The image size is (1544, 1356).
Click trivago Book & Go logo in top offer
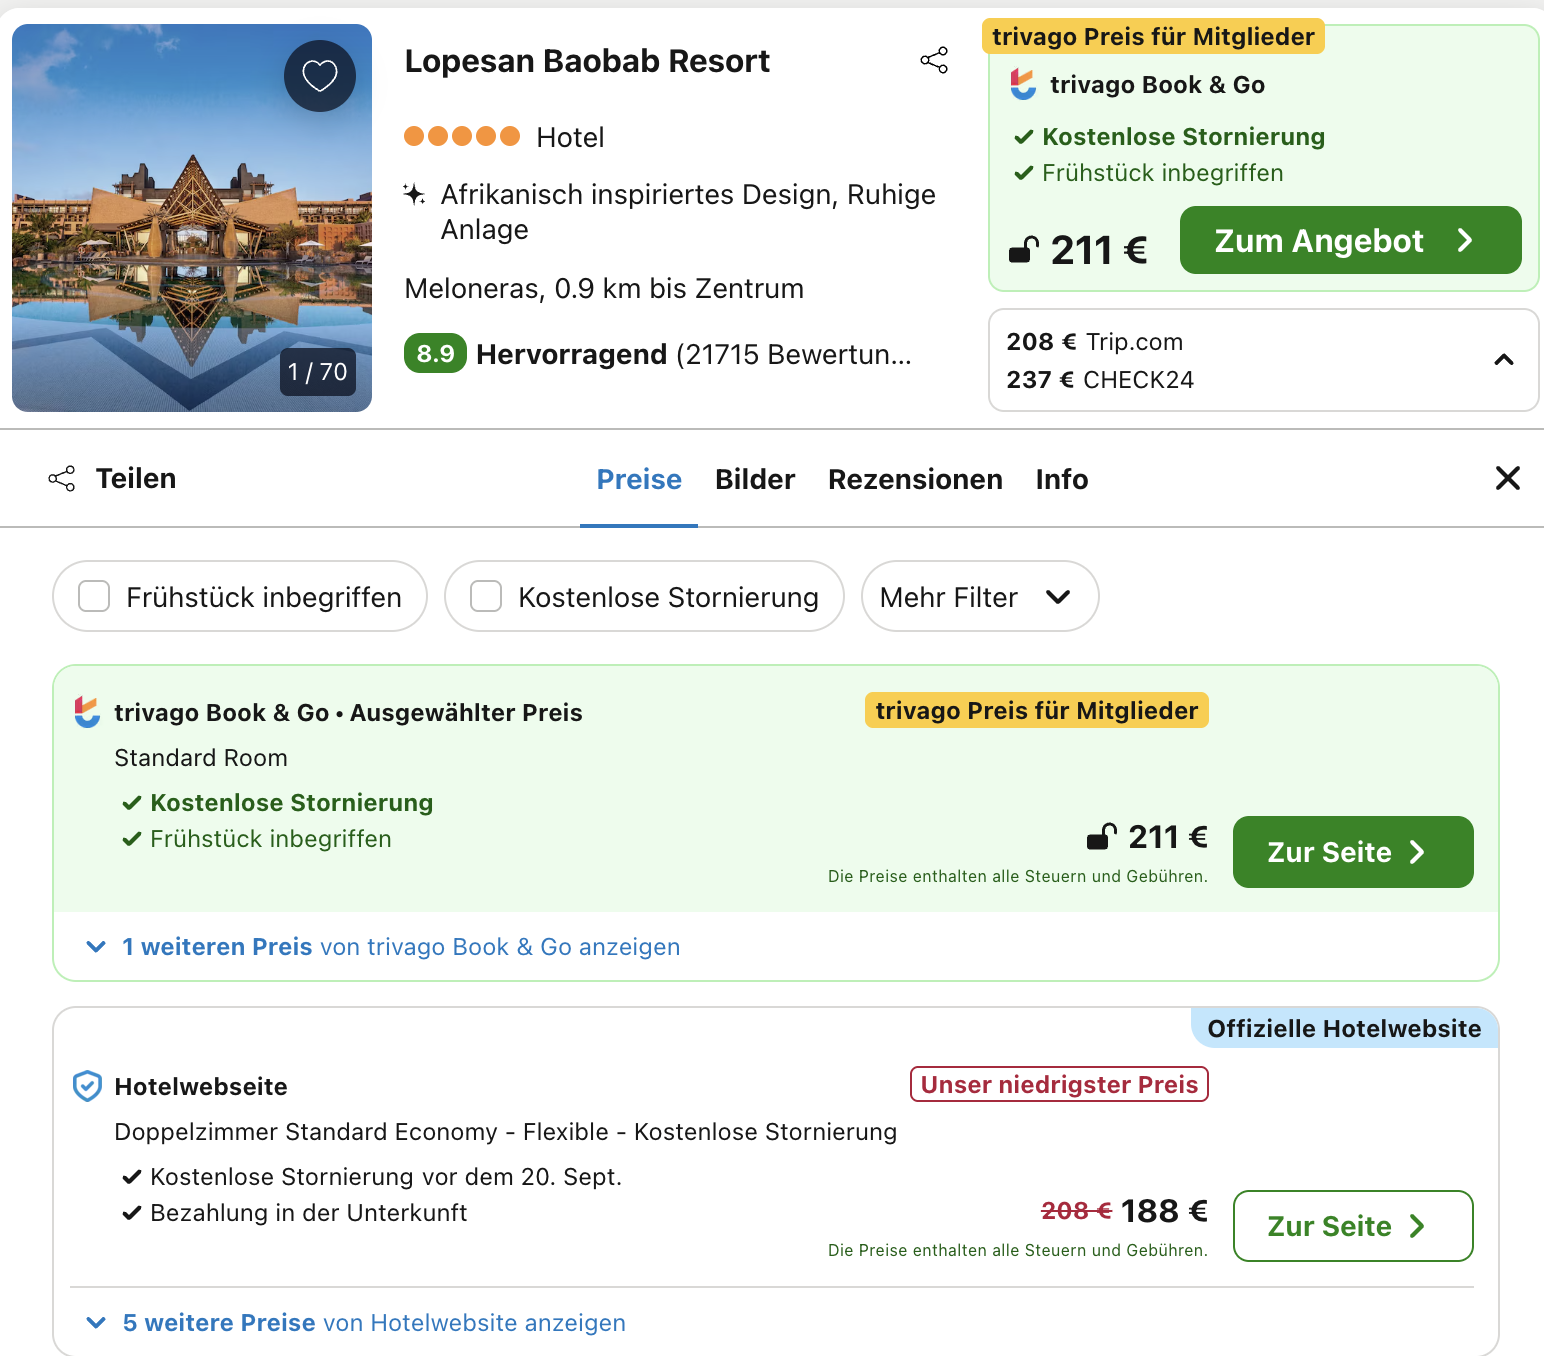1023,85
